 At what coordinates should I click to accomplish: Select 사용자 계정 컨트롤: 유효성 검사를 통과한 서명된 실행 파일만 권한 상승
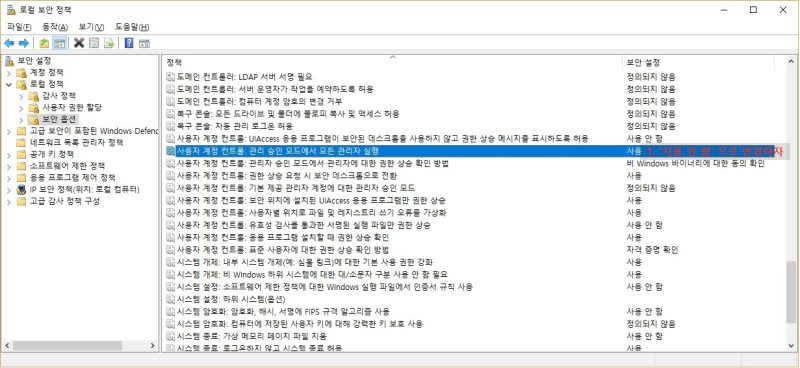[304, 225]
